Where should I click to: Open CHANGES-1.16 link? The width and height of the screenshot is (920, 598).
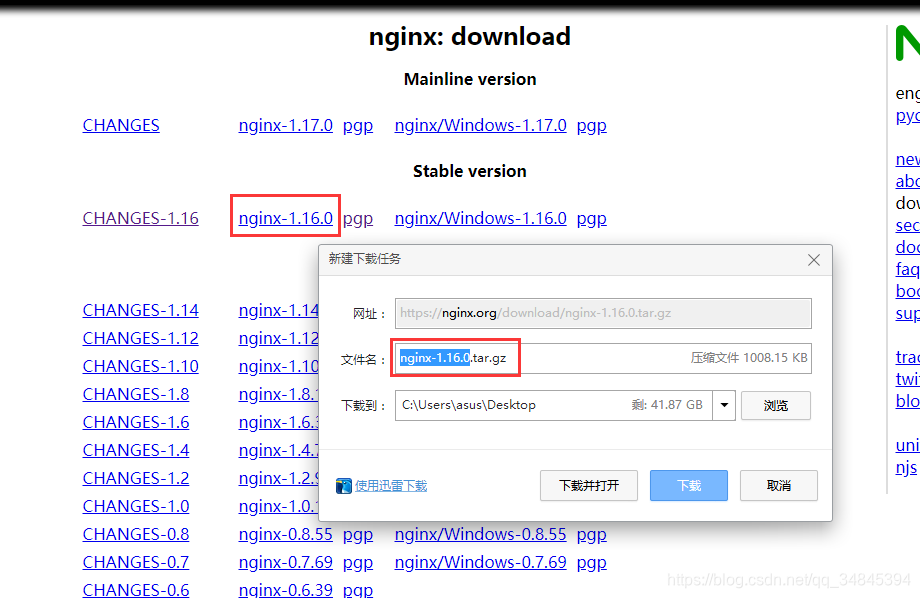tap(140, 218)
